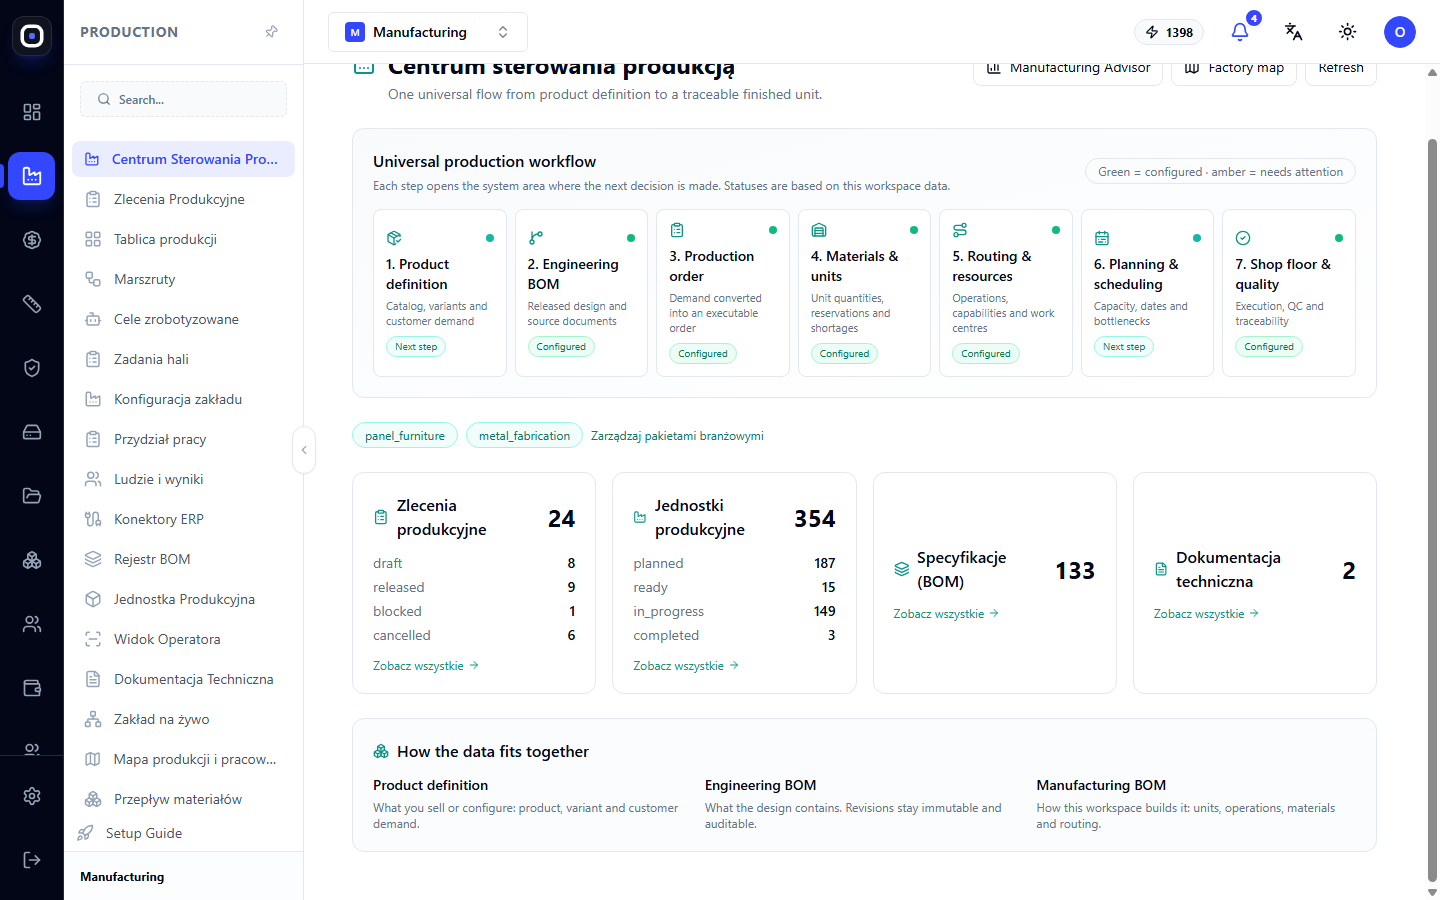Pin the Production sidebar
The height and width of the screenshot is (900, 1440).
(x=272, y=32)
